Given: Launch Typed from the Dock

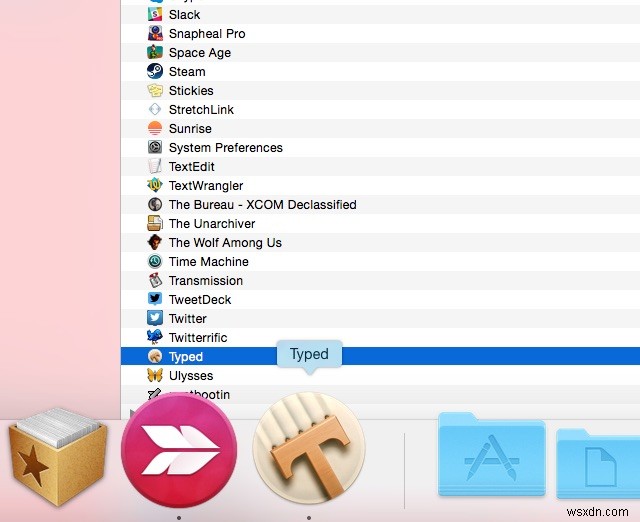Looking at the screenshot, I should click(309, 448).
